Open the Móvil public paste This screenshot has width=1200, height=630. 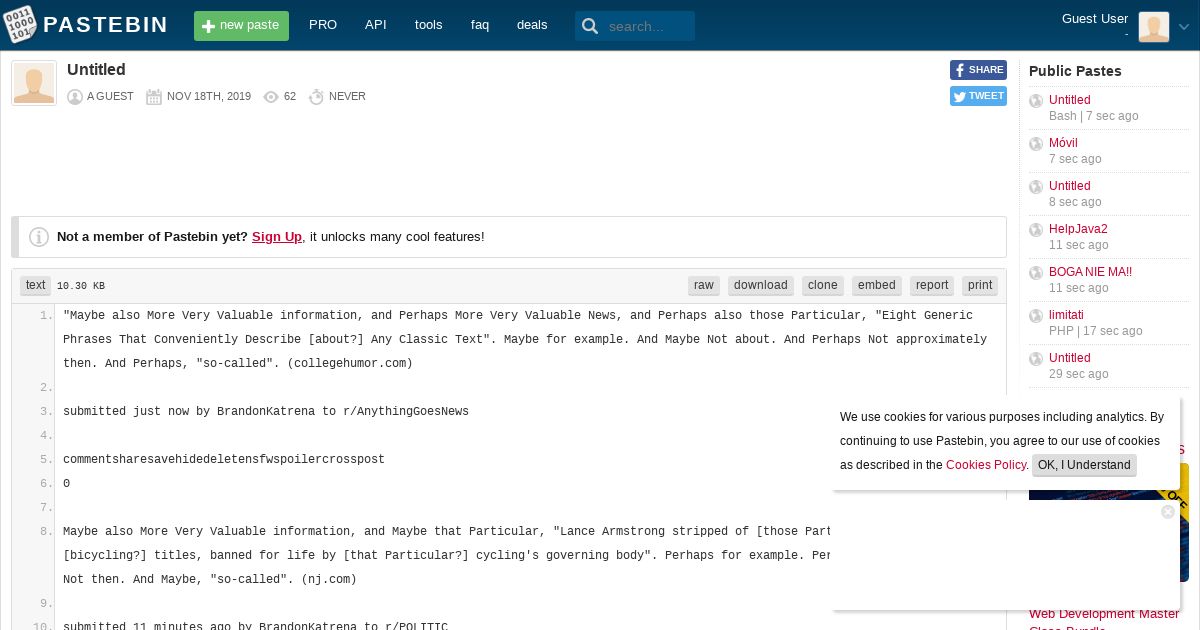(x=1063, y=143)
